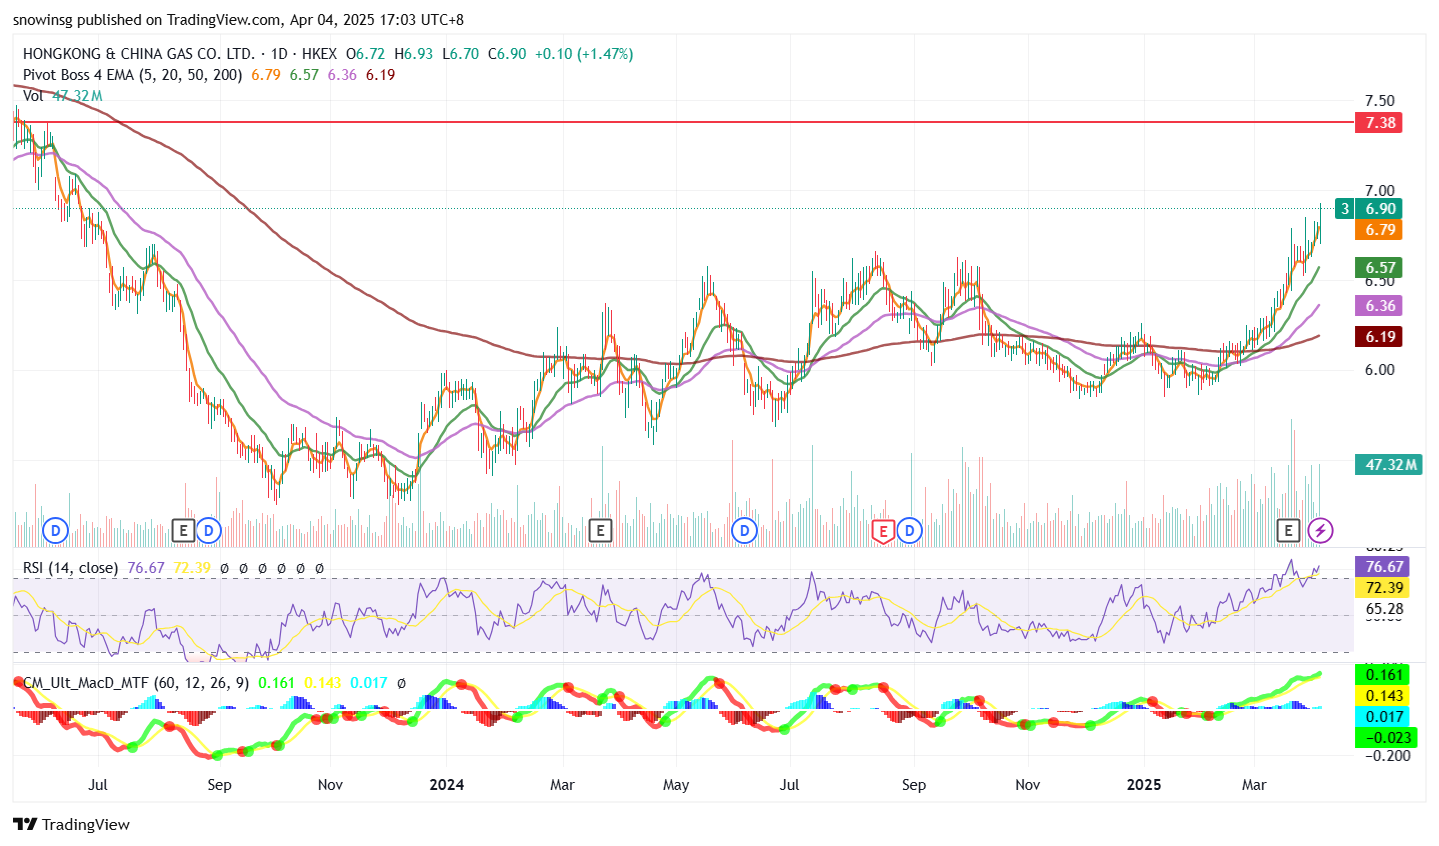Click the orange 6.79 value in EMA legend
The height and width of the screenshot is (846, 1439).
coord(266,75)
